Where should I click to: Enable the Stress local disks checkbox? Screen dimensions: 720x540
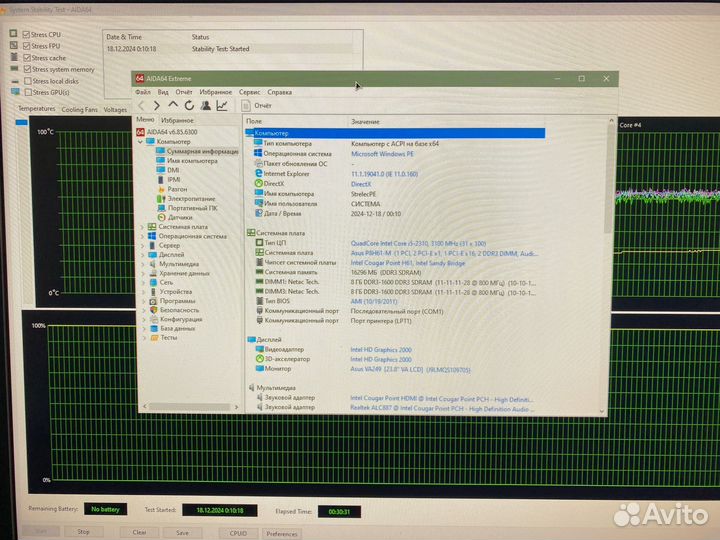click(28, 81)
